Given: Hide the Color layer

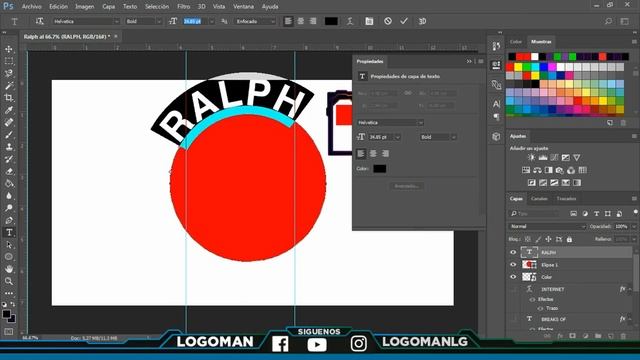Looking at the screenshot, I should (513, 277).
